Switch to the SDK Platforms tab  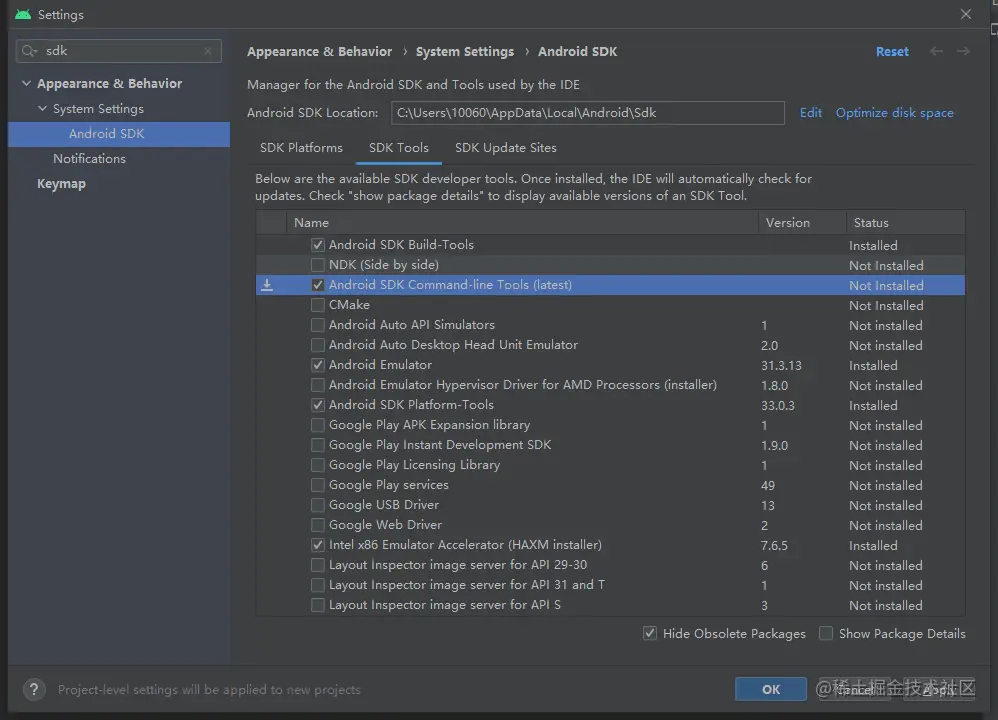(x=301, y=148)
